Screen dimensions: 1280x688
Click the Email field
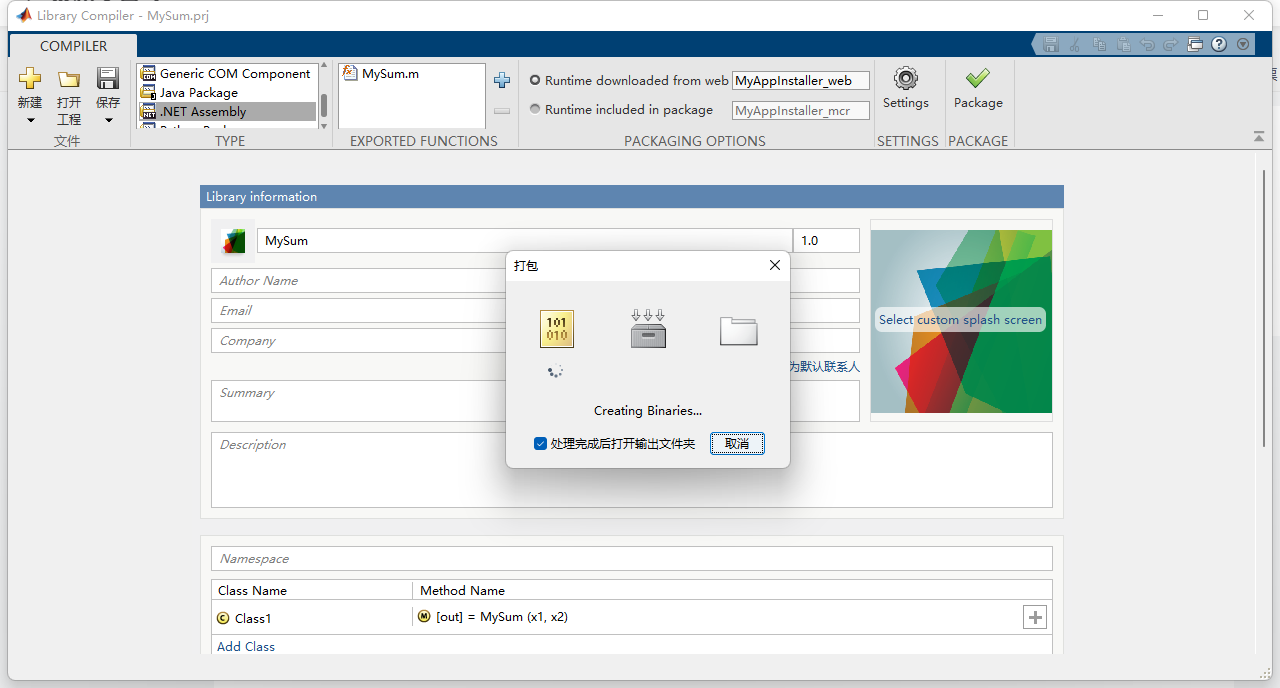click(535, 311)
